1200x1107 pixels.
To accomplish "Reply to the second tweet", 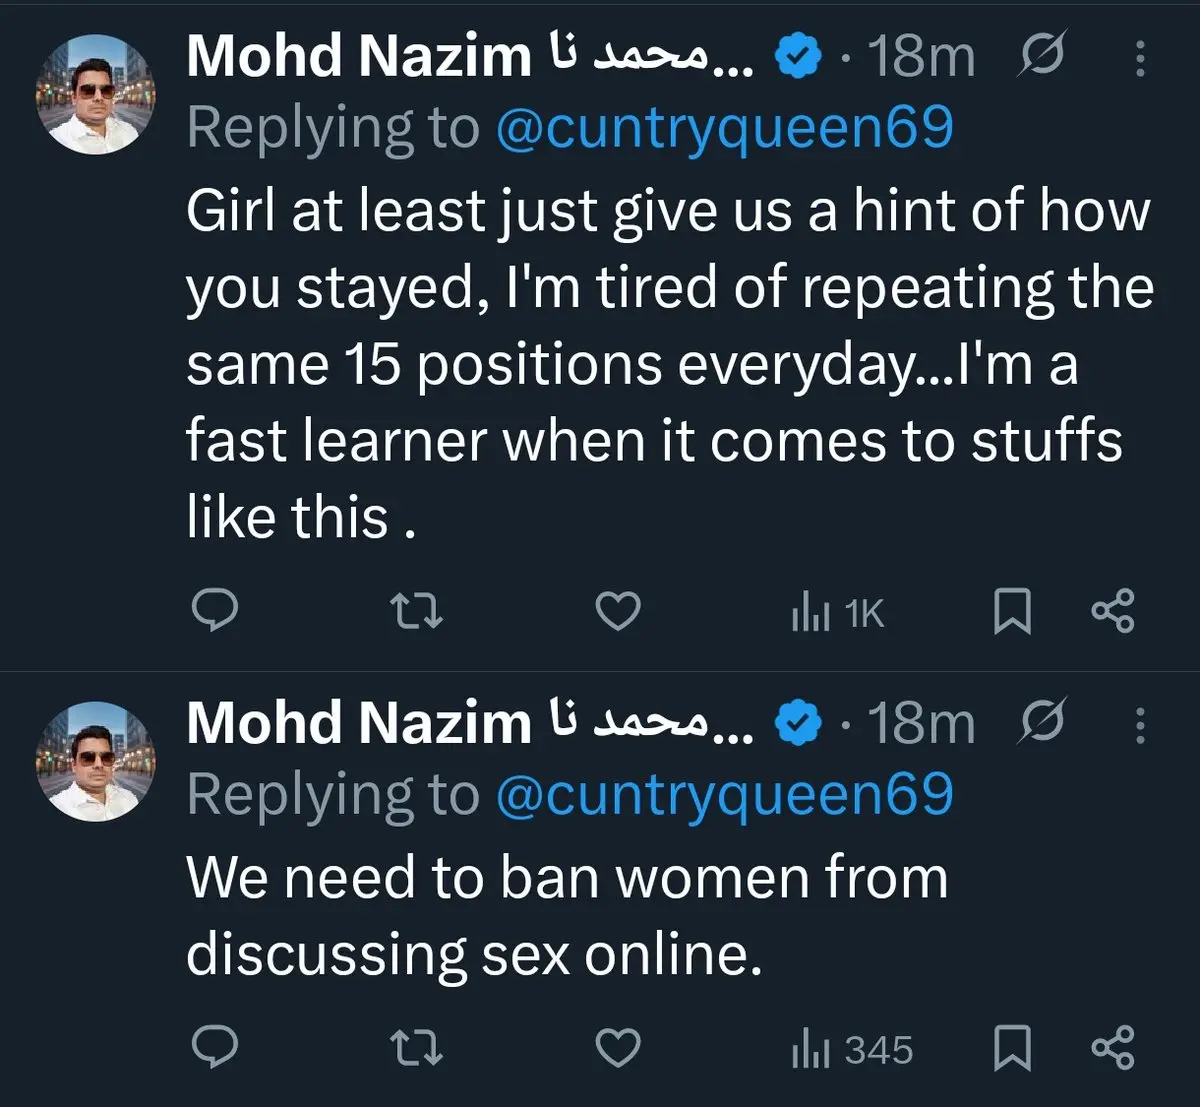I will (x=214, y=1048).
